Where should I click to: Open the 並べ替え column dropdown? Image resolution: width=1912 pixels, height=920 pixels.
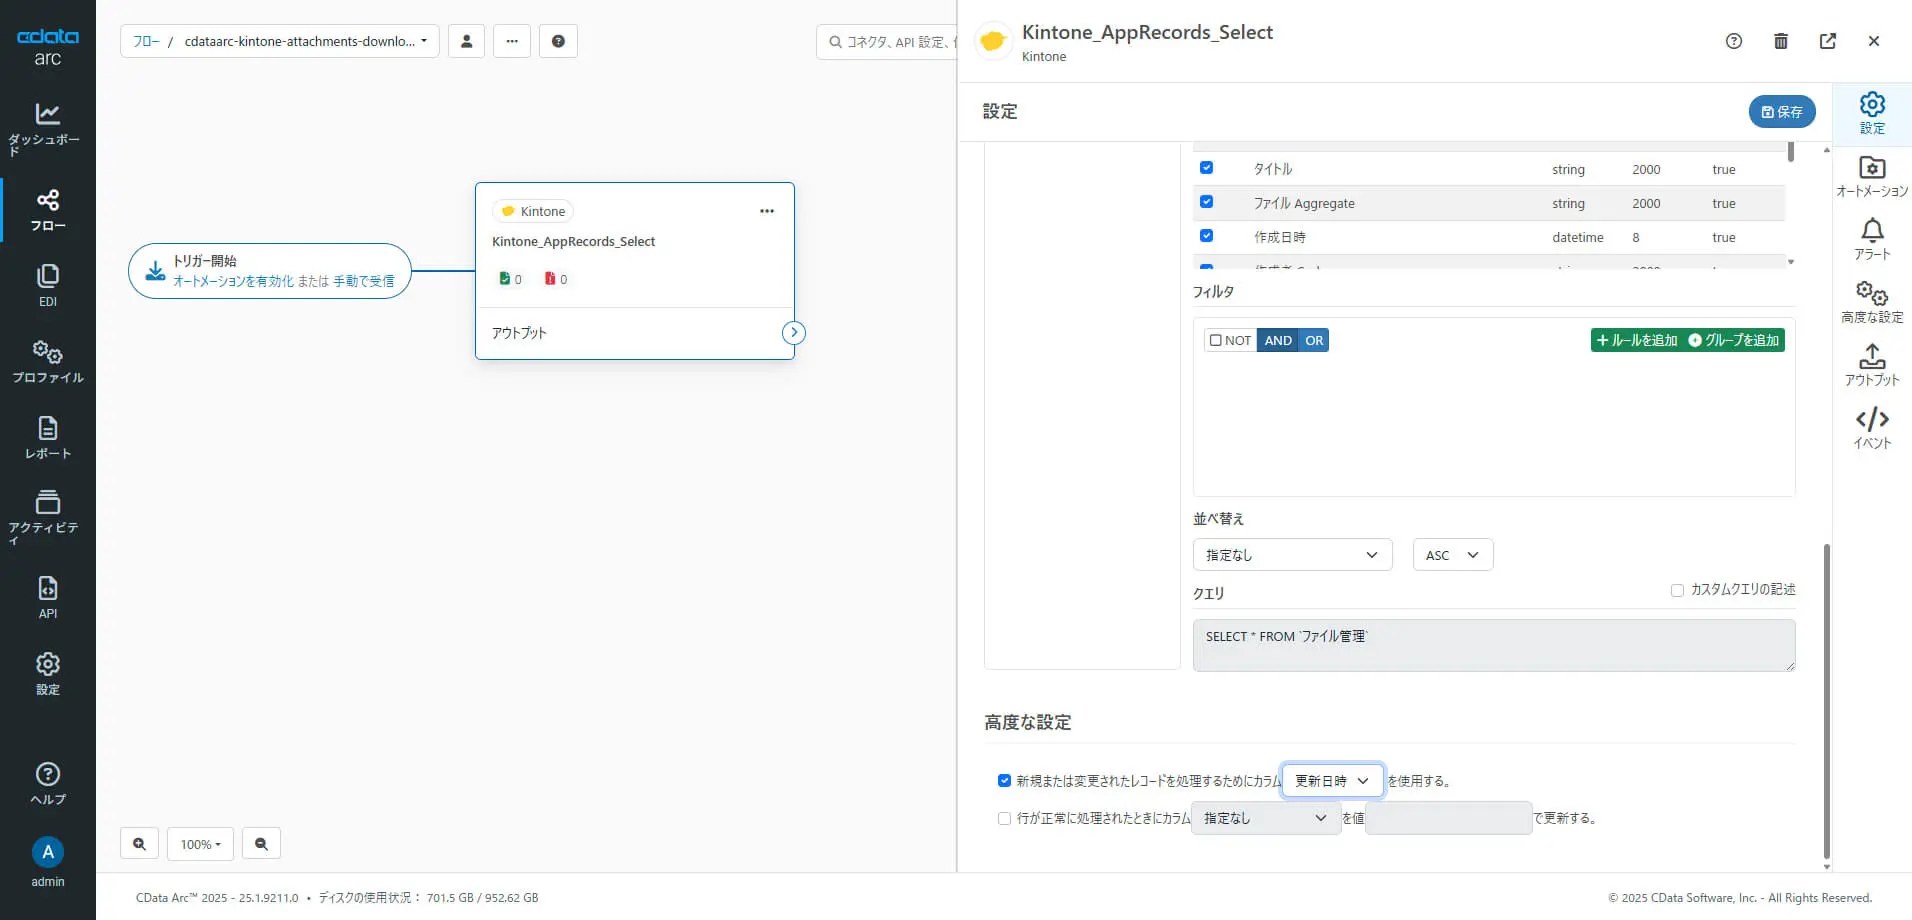pos(1292,555)
